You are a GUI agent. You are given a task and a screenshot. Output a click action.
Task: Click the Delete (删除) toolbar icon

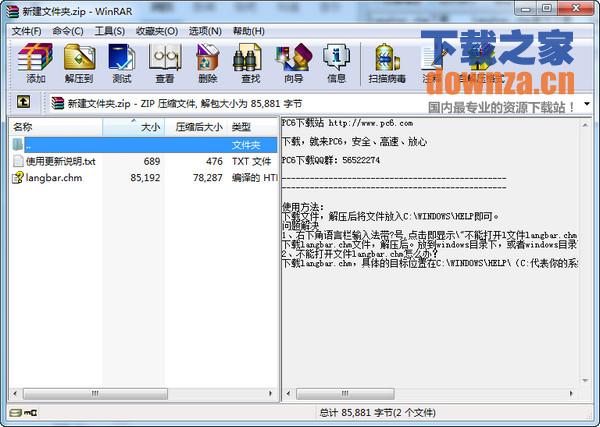click(208, 63)
